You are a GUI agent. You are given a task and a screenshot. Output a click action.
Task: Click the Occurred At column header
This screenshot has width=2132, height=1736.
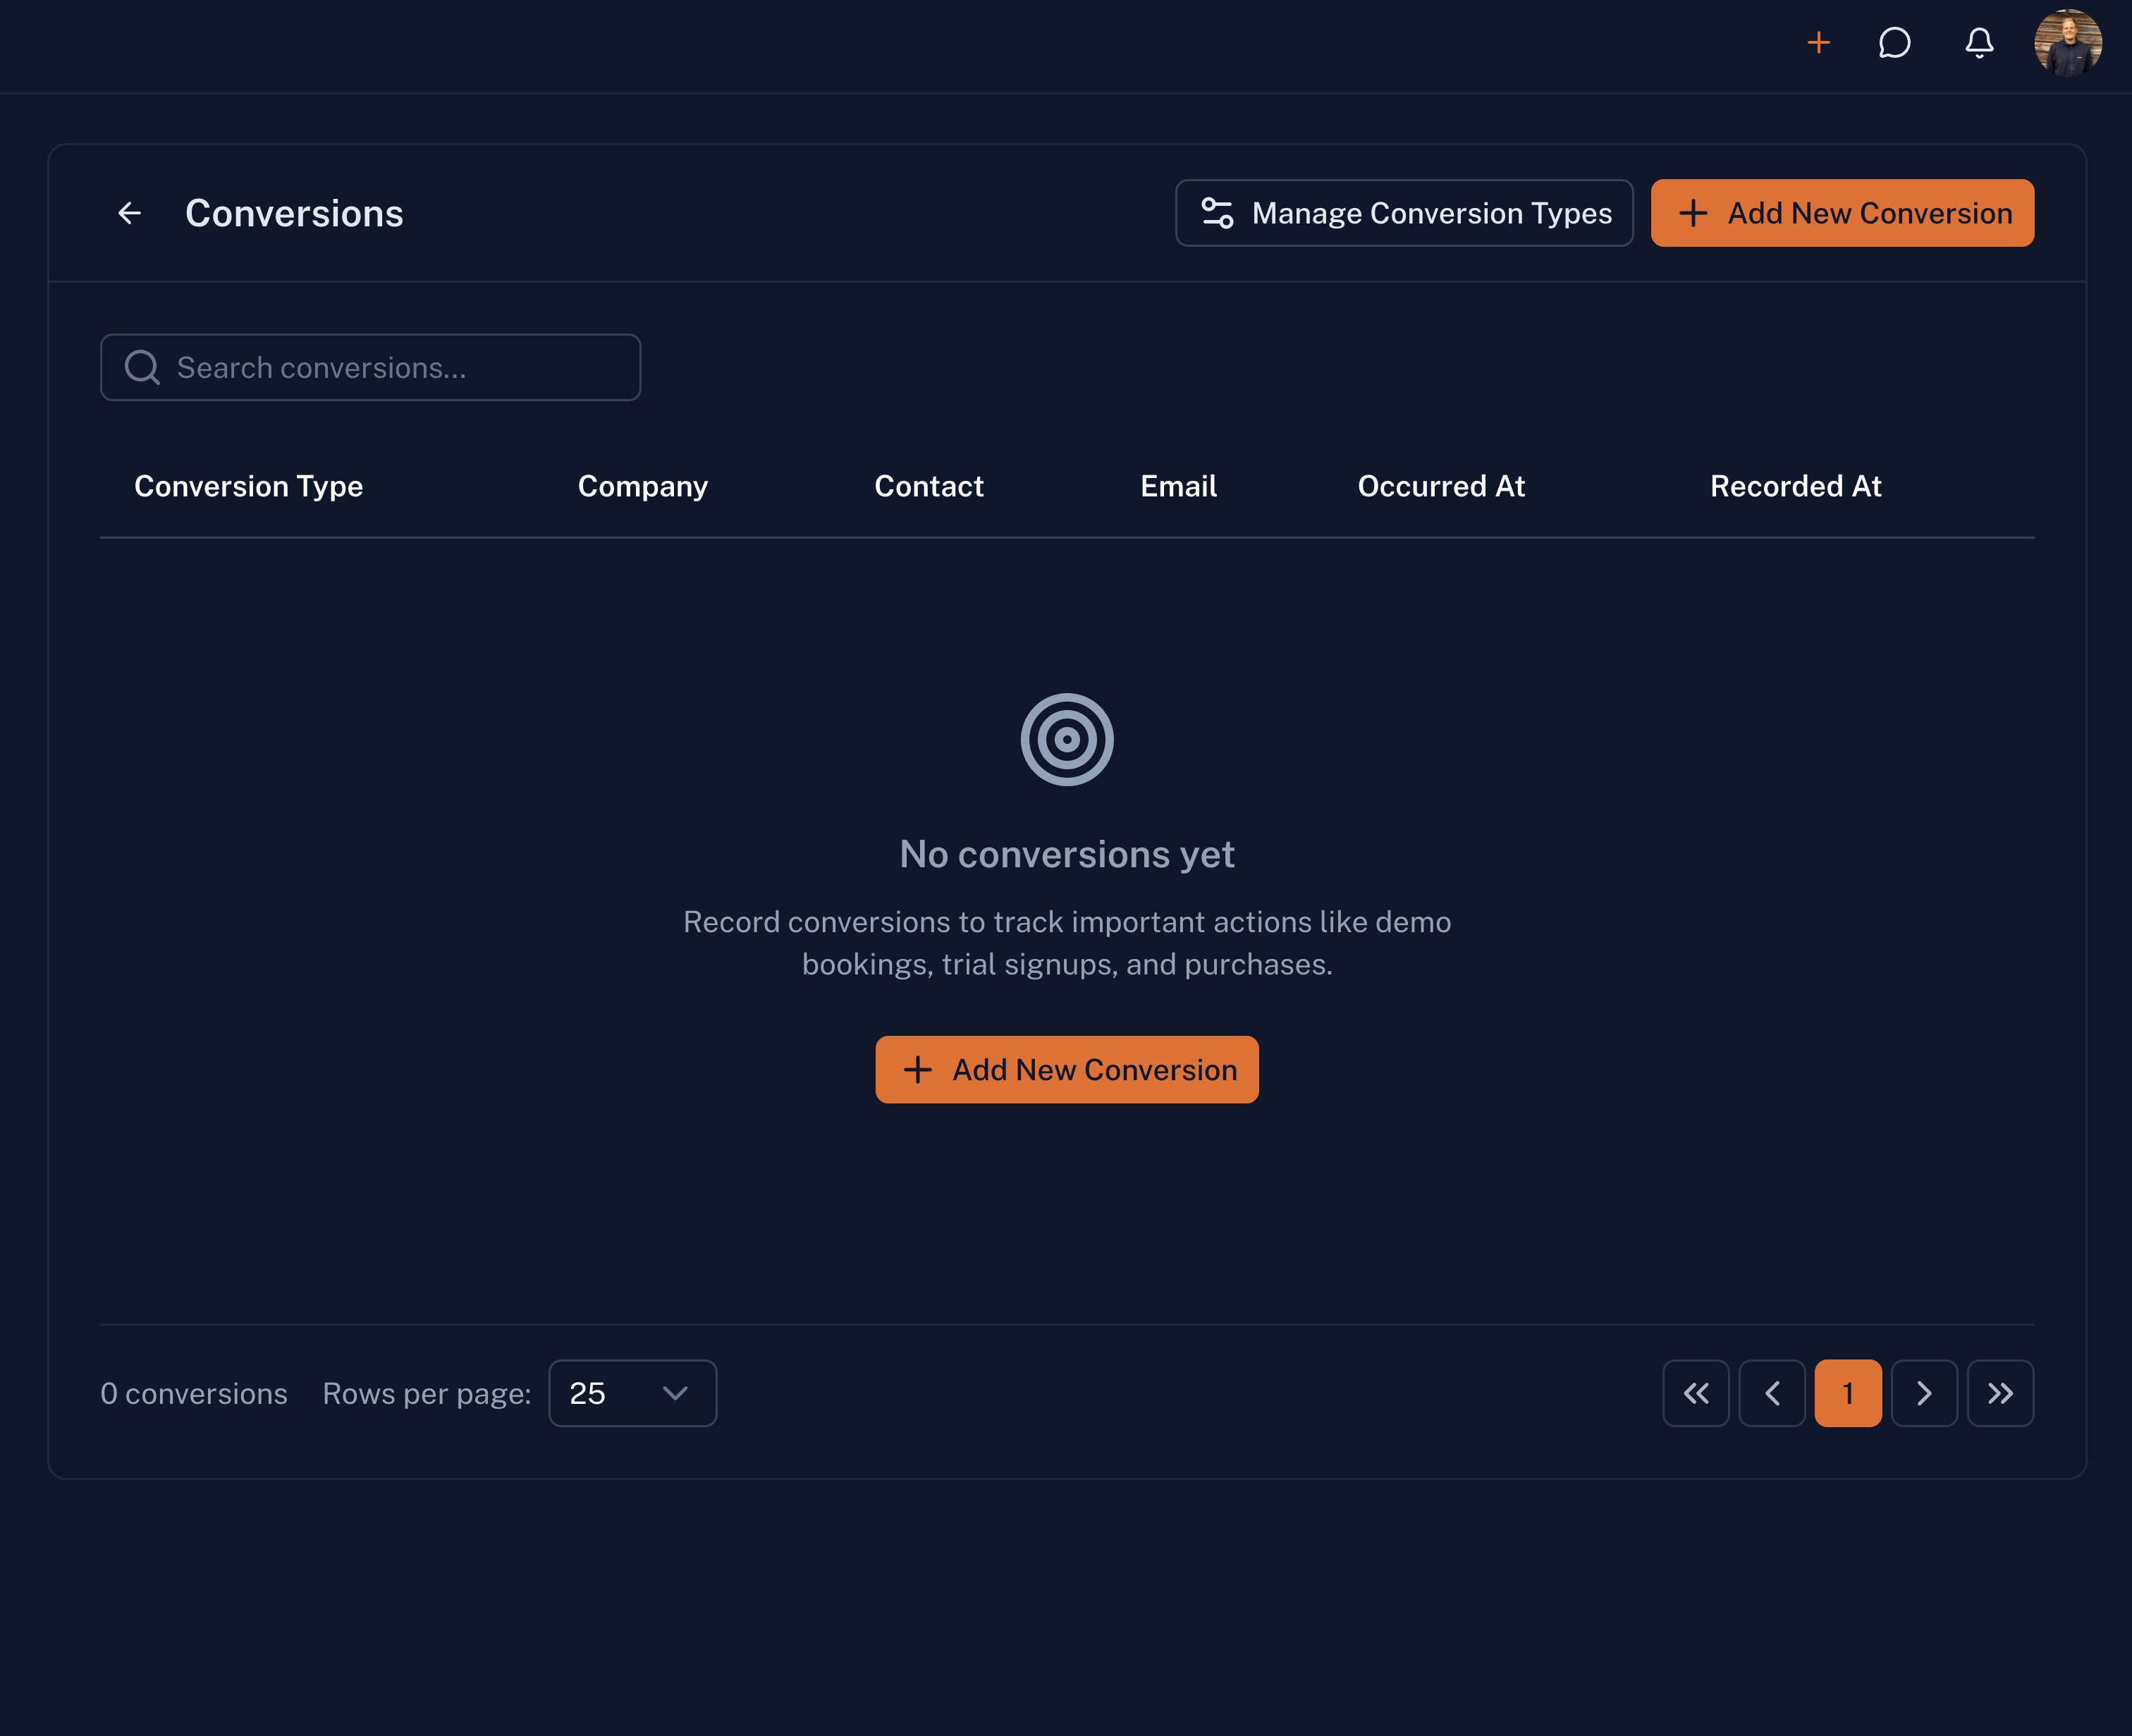(x=1440, y=486)
